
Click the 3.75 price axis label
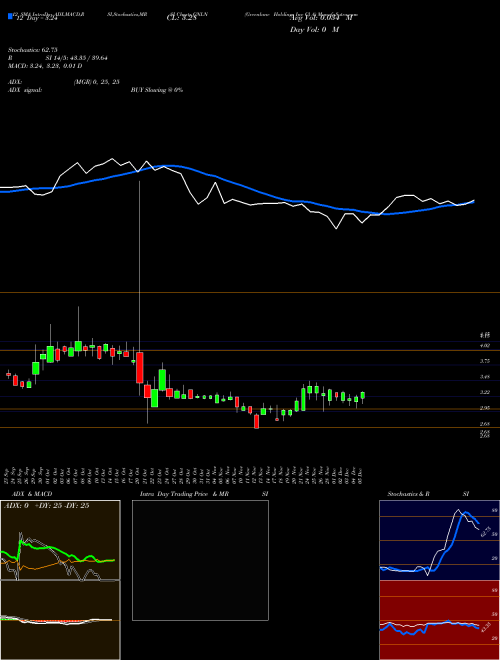pyautogui.click(x=485, y=361)
